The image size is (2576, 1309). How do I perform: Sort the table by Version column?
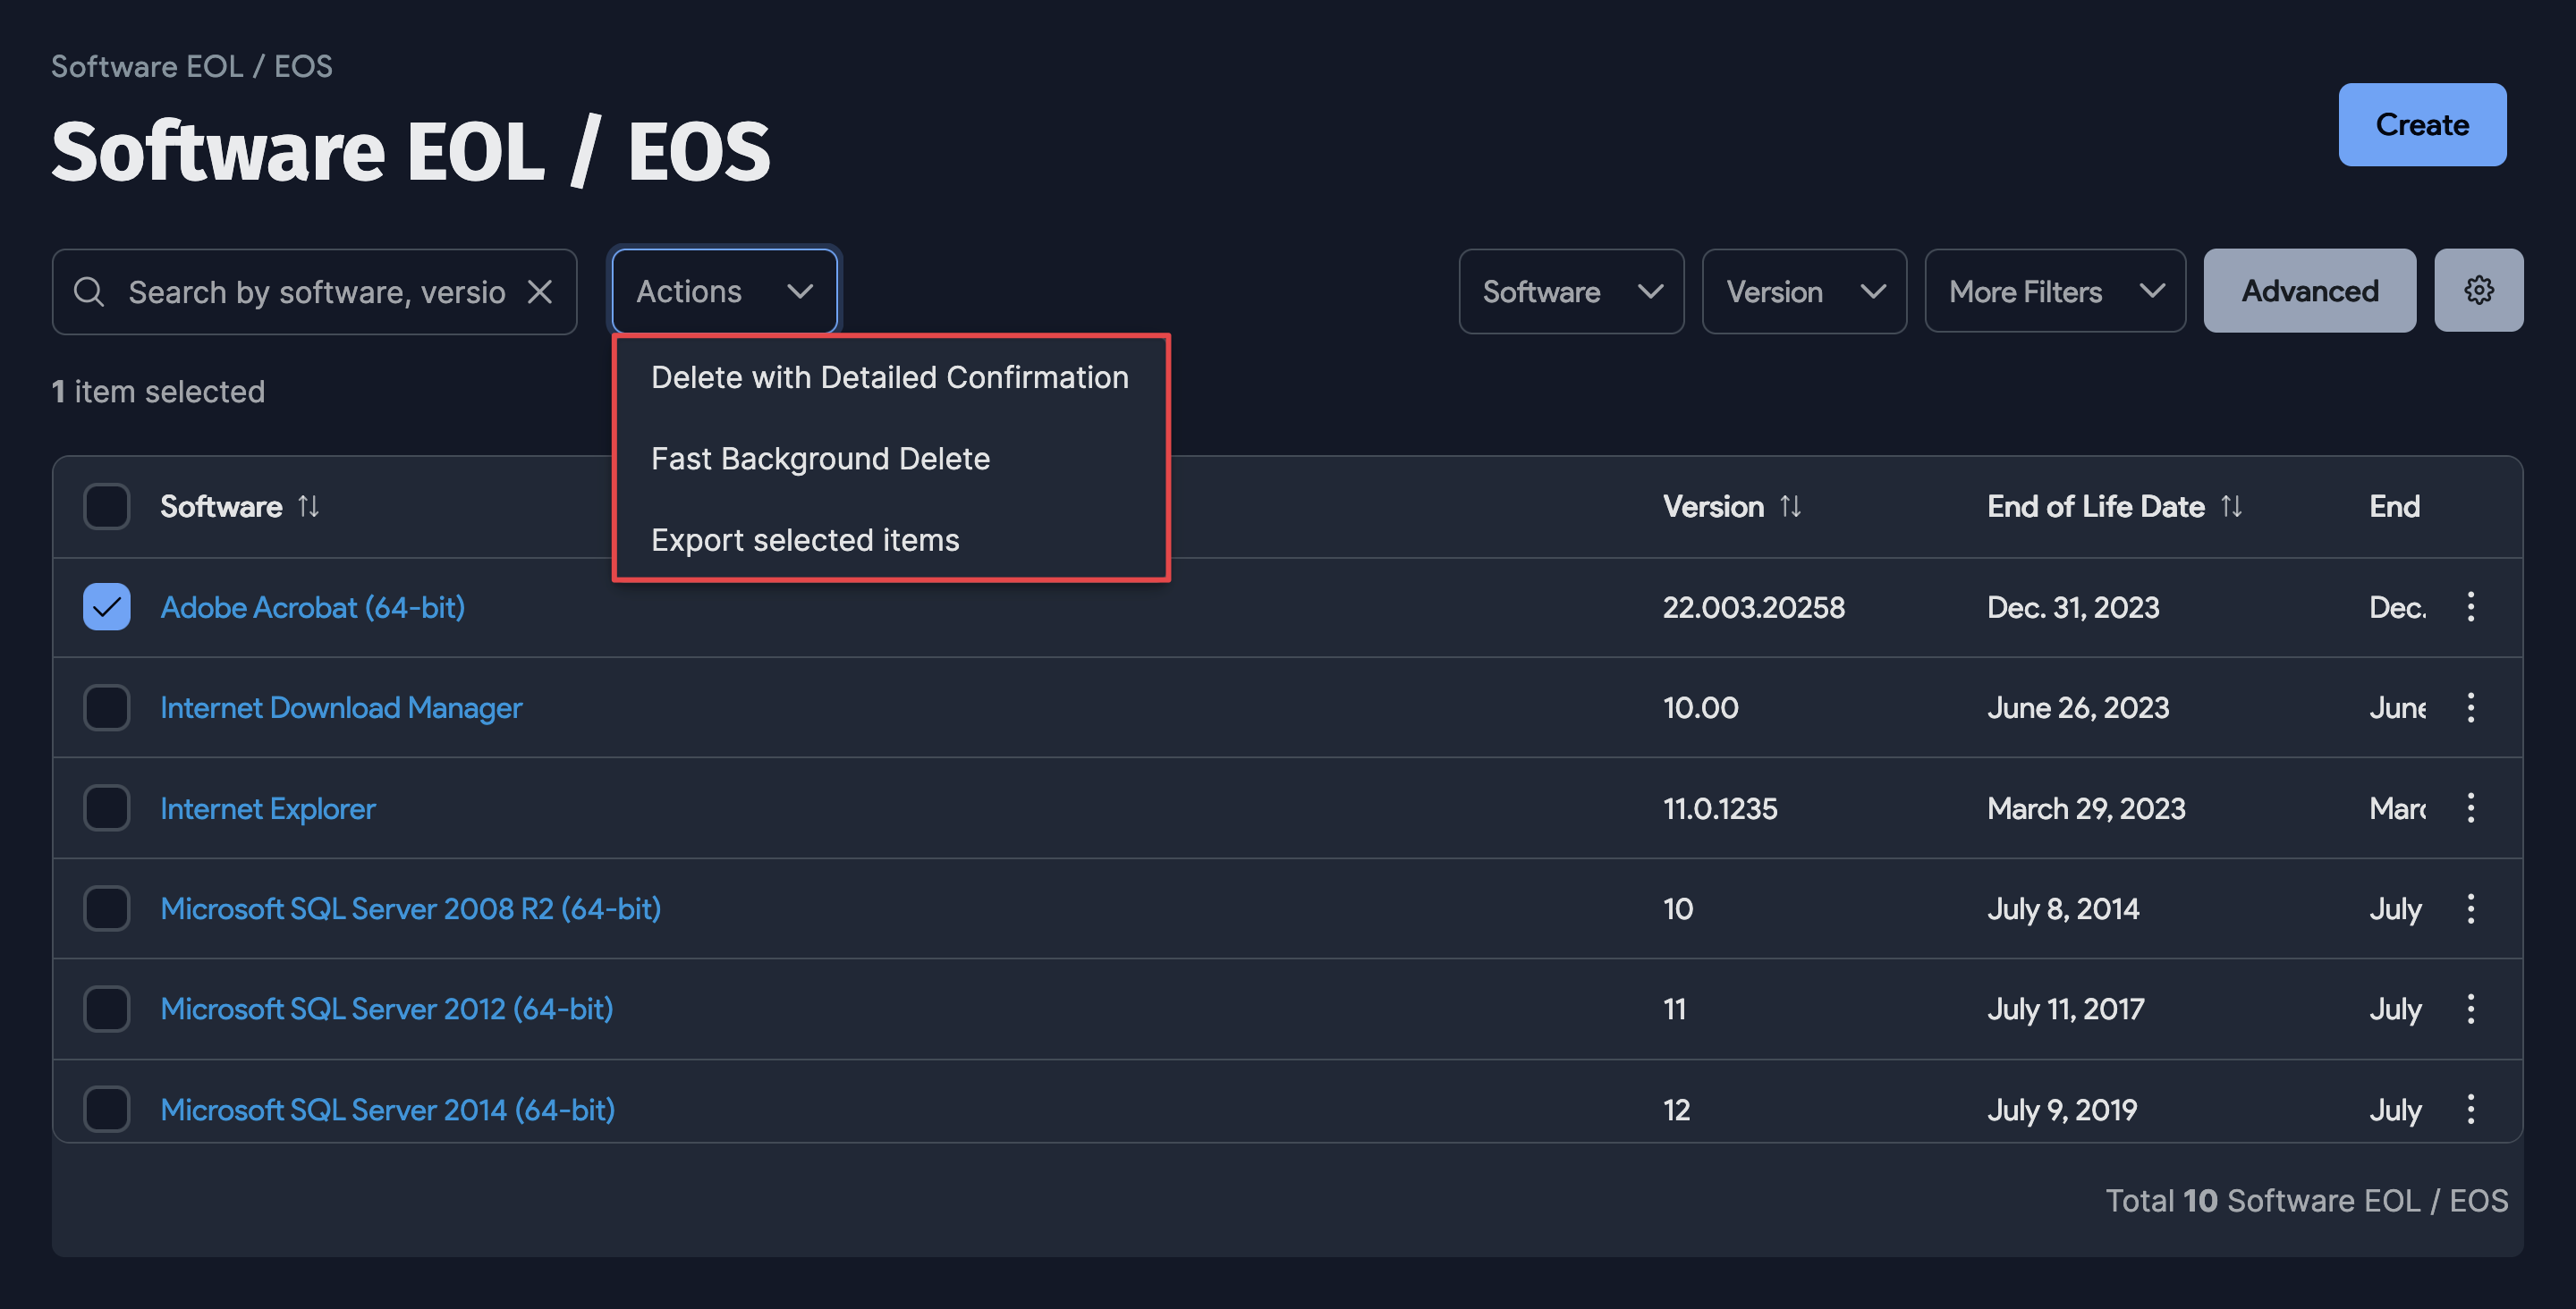click(x=1790, y=506)
